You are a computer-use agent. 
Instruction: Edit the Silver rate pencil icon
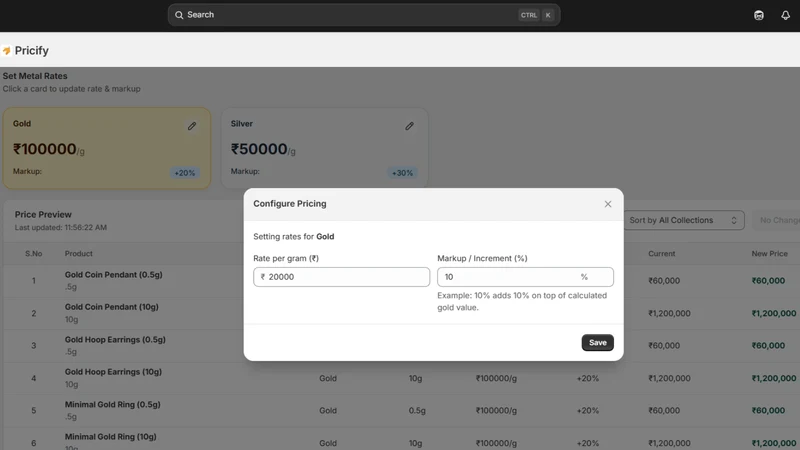point(409,126)
